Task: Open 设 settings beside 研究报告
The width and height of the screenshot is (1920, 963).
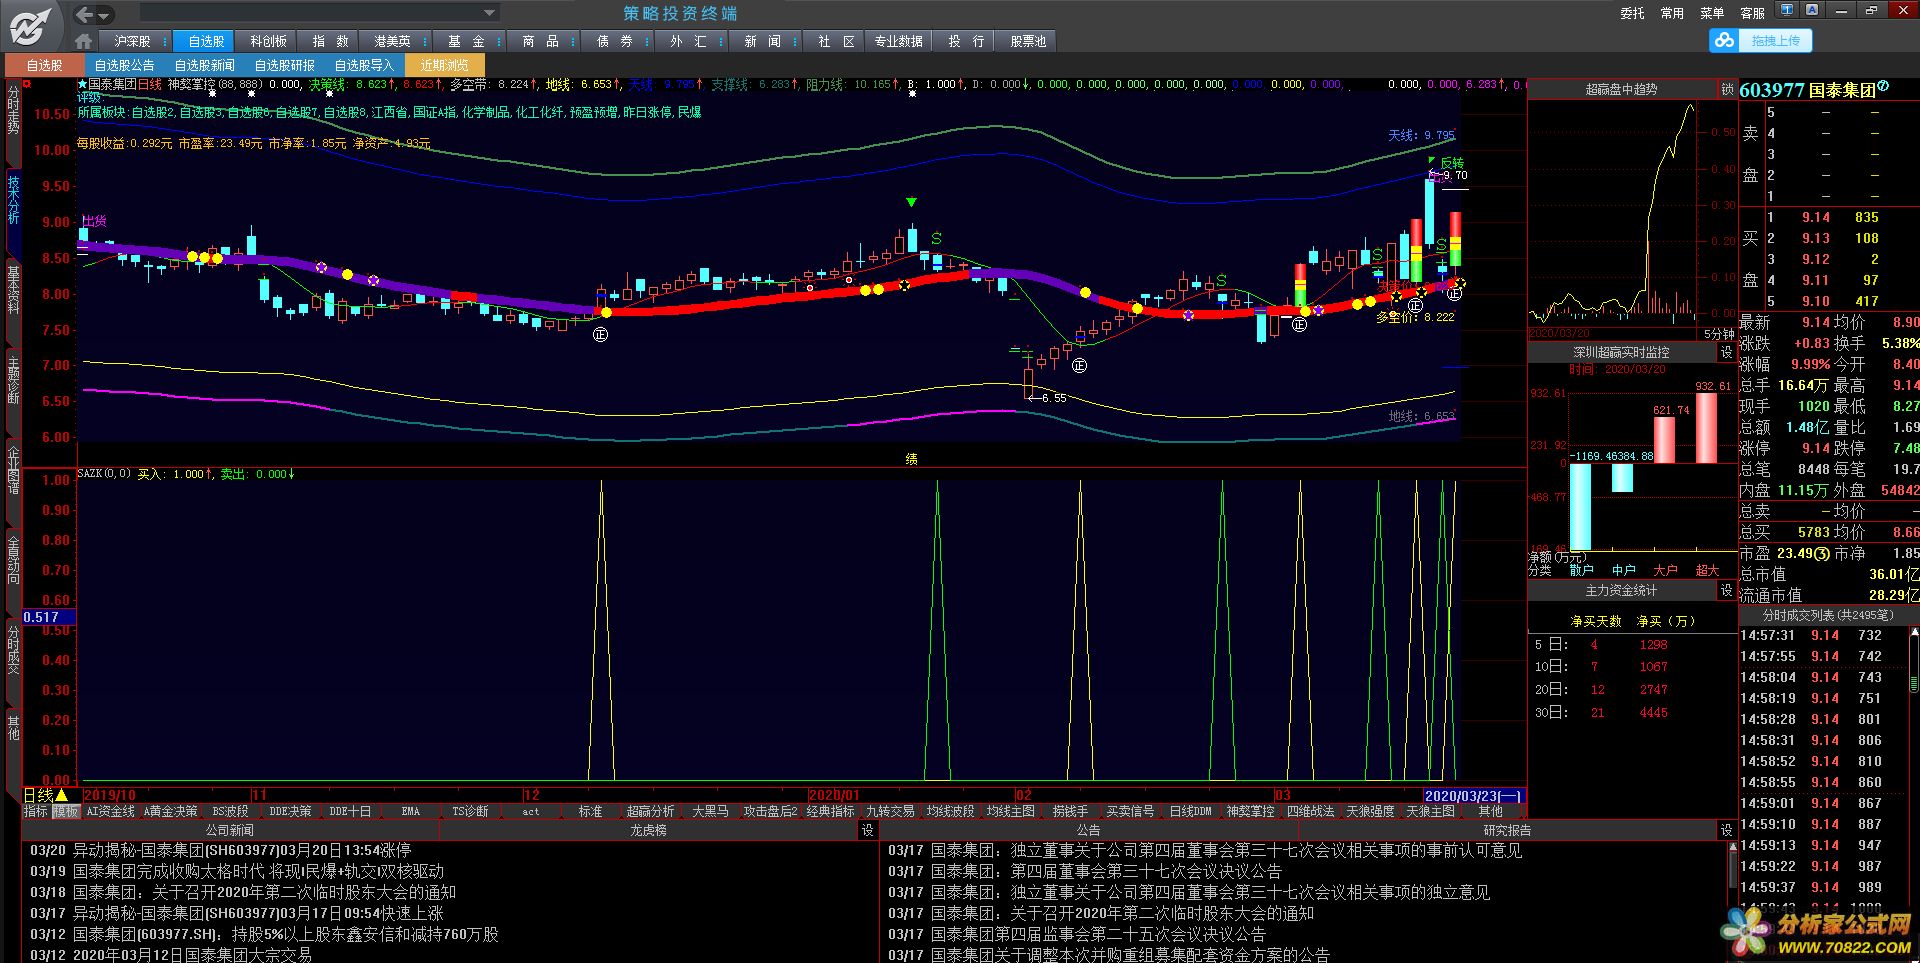Action: [1727, 830]
